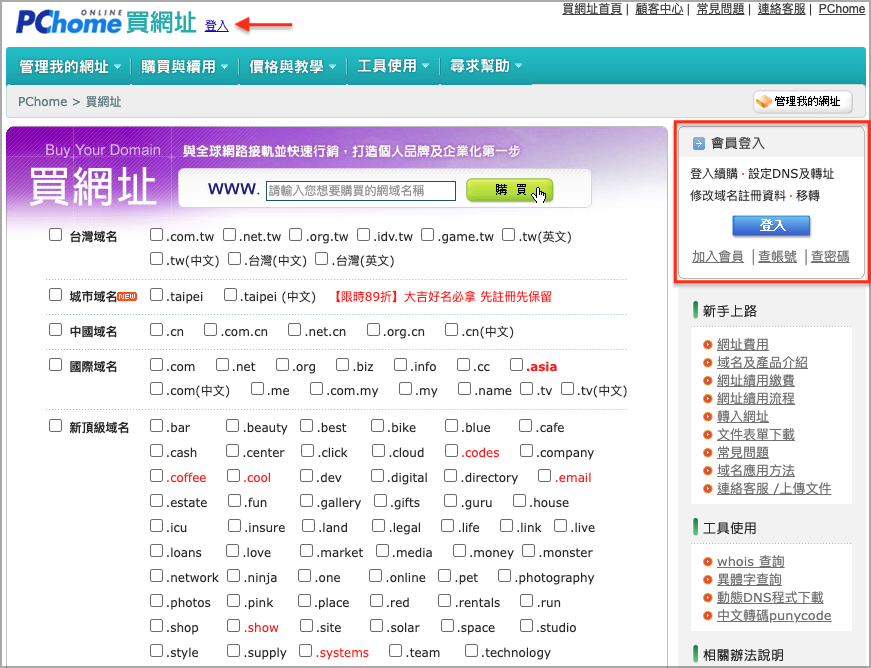Screen dimensions: 871x668
Task: Open the 查密碼 link
Action: [x=830, y=257]
